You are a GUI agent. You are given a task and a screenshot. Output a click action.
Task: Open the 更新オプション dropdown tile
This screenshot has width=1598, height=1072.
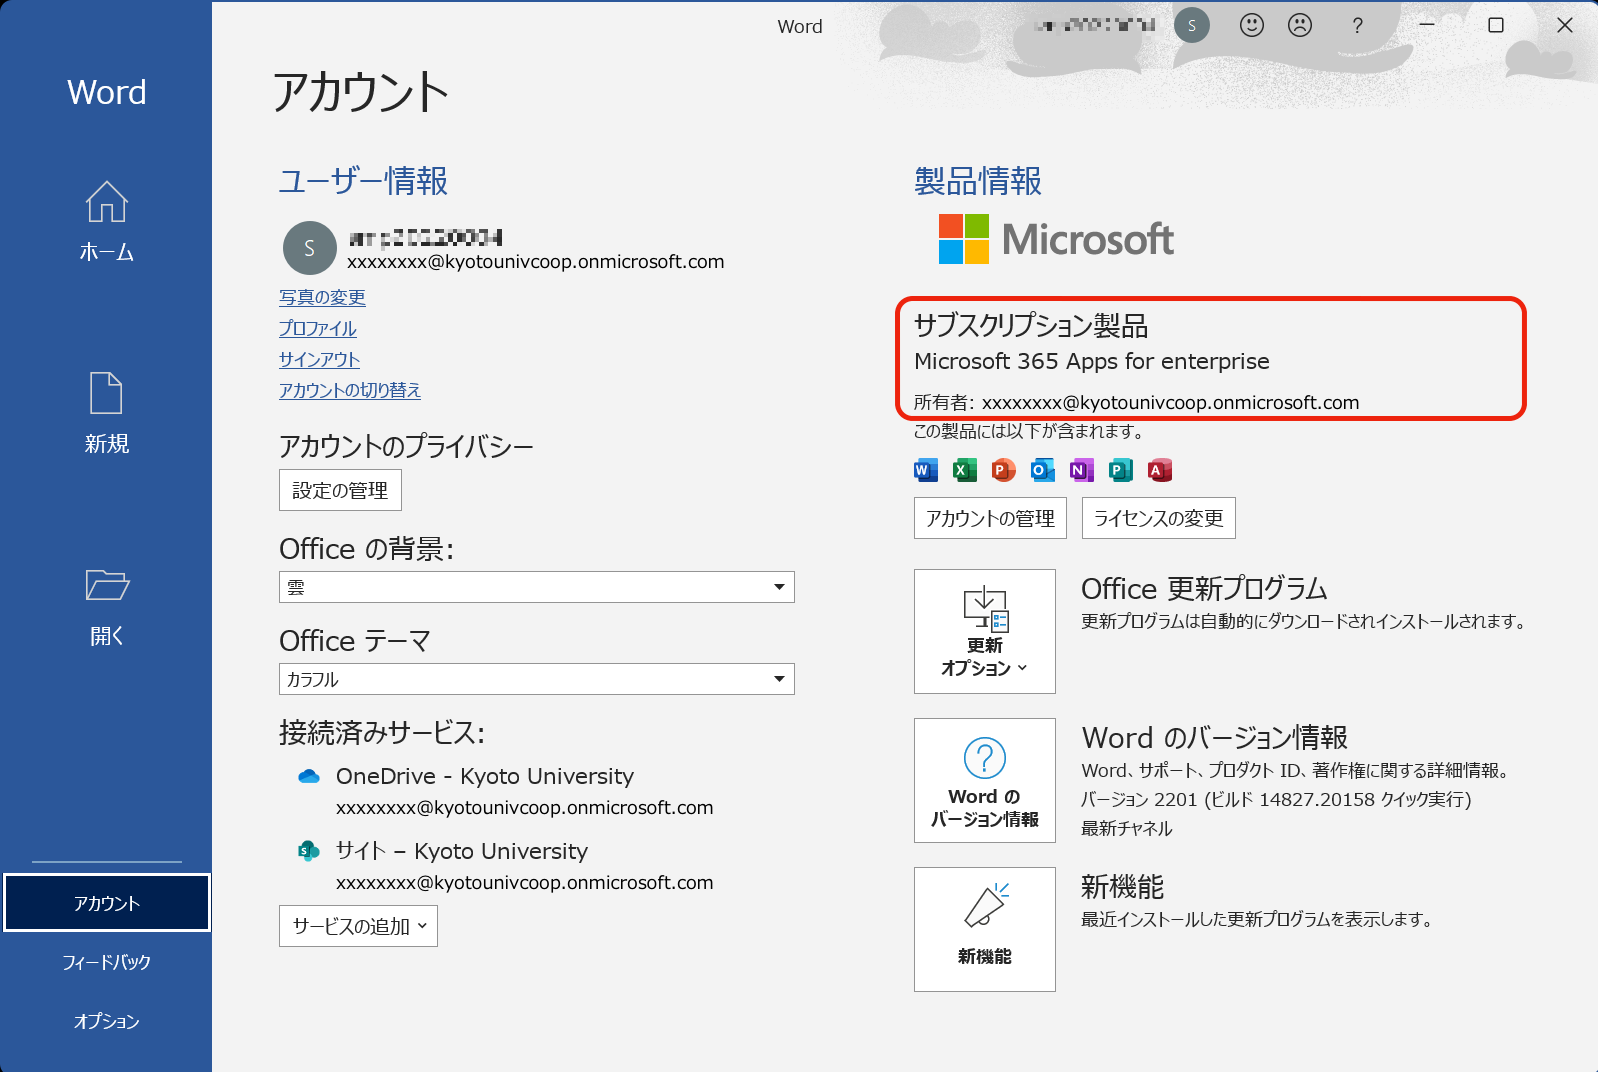985,631
